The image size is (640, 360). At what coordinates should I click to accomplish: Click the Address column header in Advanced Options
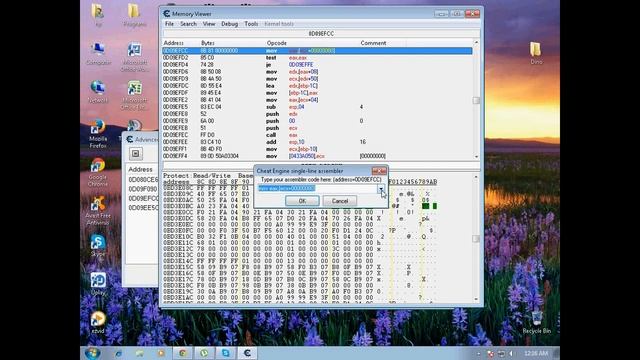(140, 169)
